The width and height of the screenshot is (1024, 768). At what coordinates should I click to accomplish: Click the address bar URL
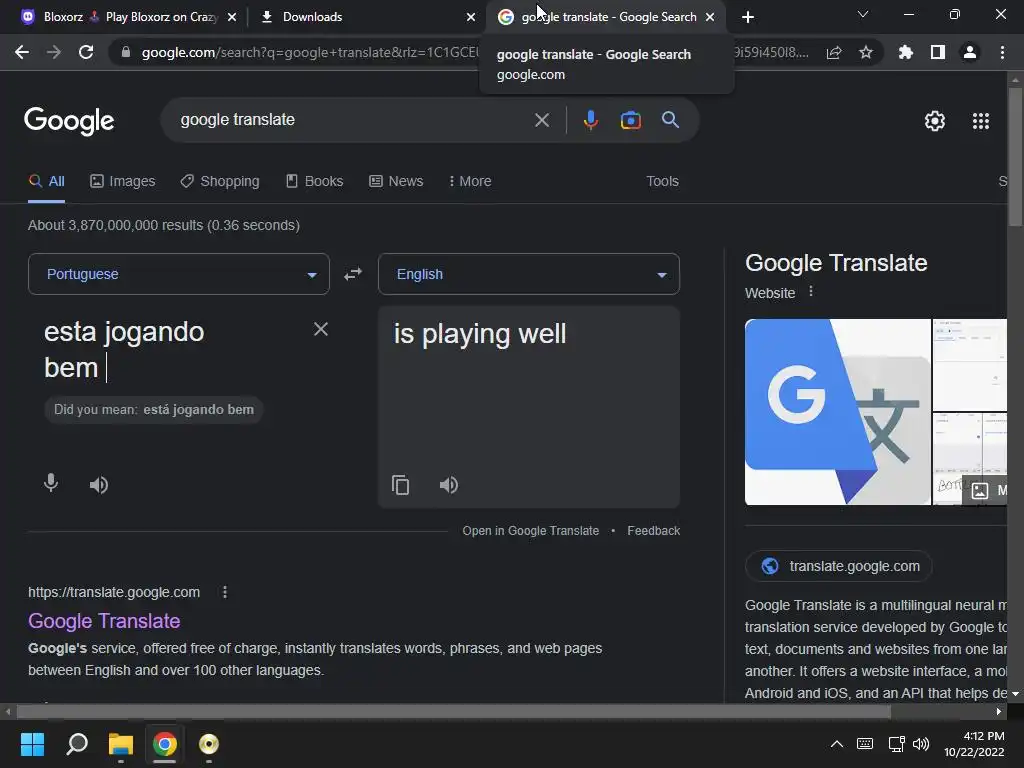tap(310, 52)
